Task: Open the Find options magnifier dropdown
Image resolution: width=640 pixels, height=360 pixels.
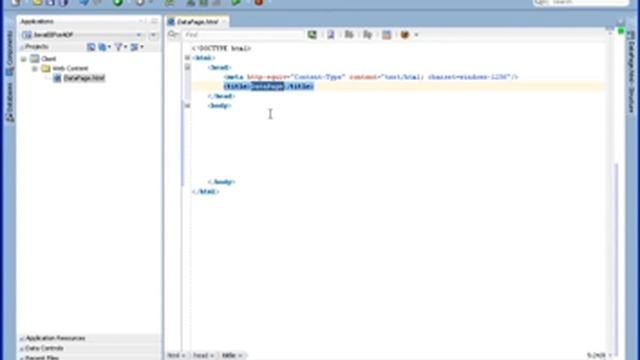Action: (173, 35)
